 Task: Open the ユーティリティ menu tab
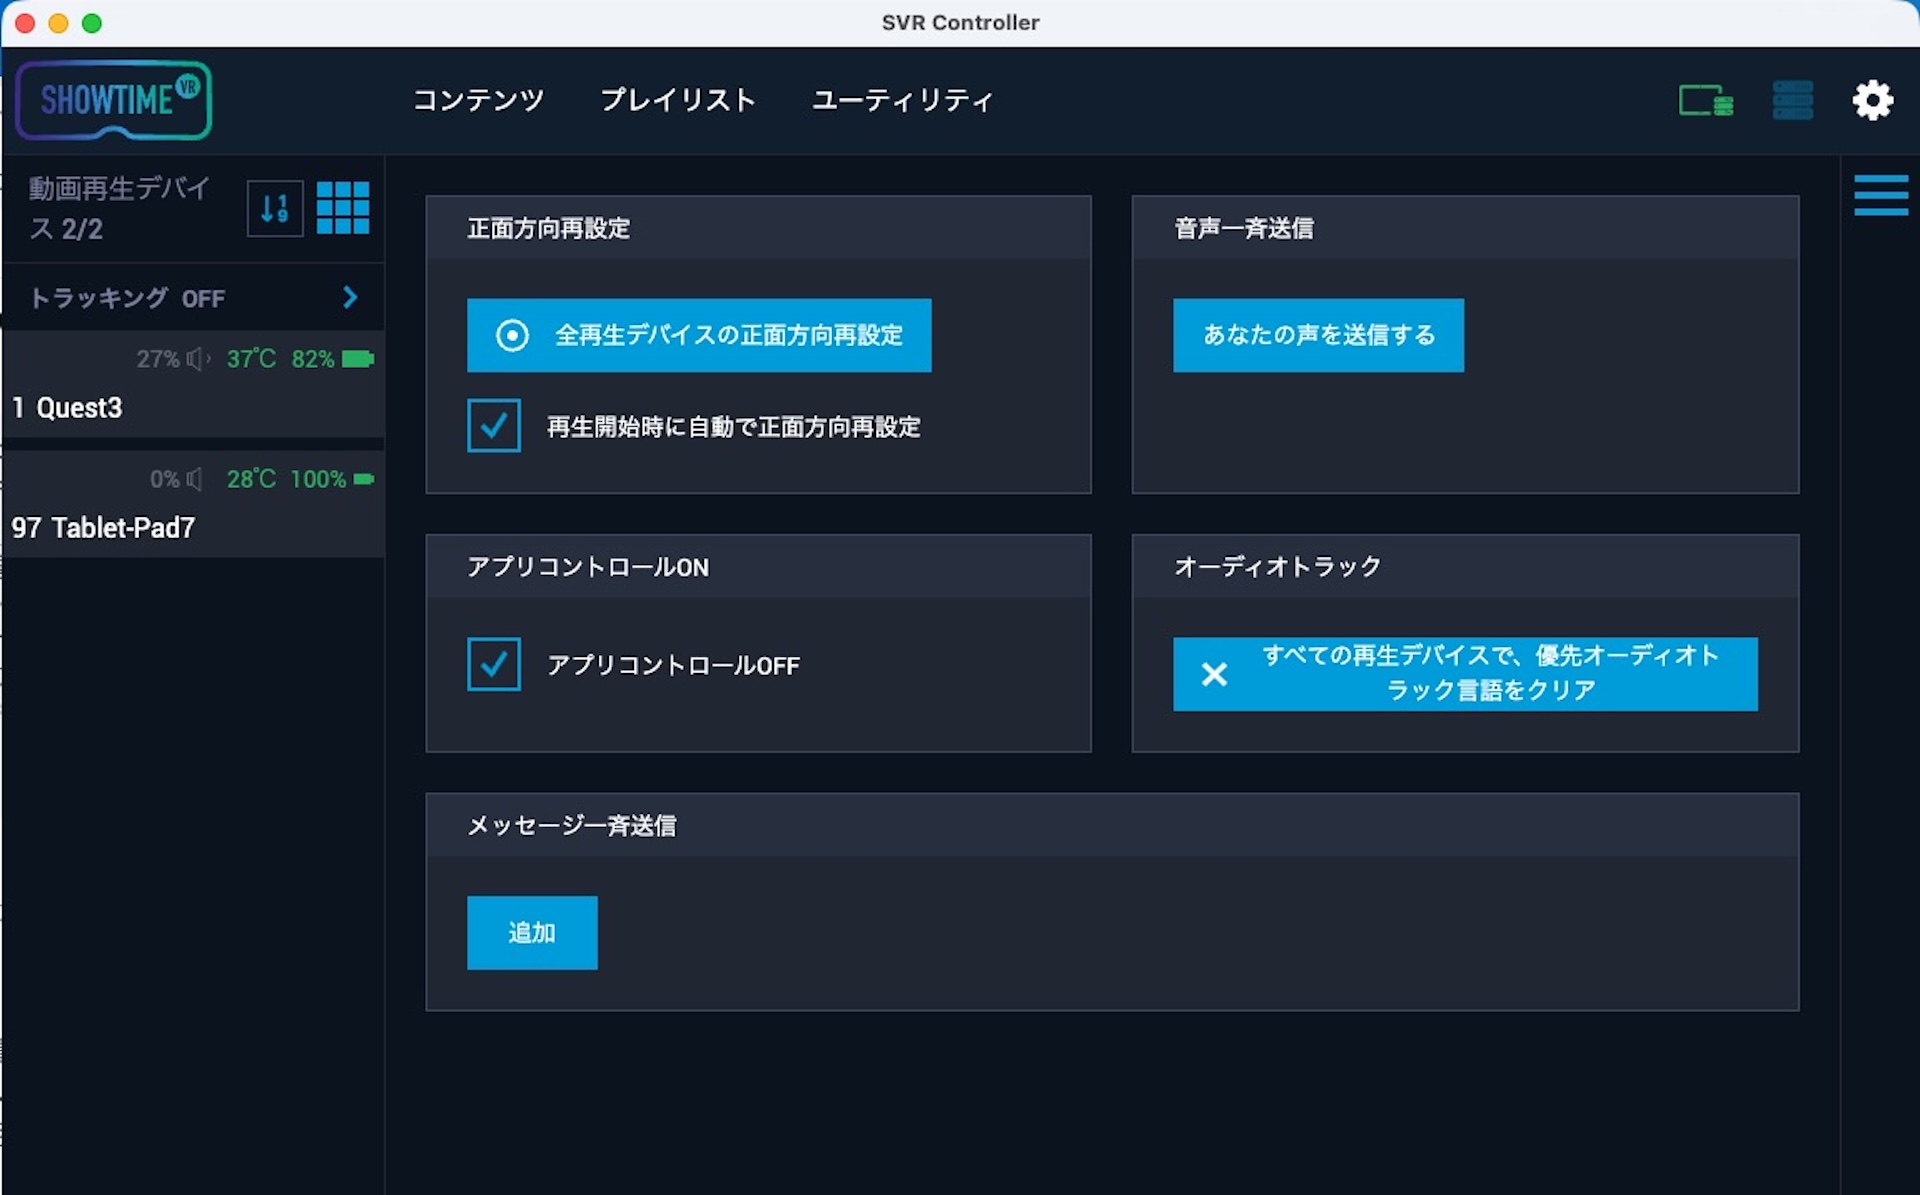coord(902,100)
